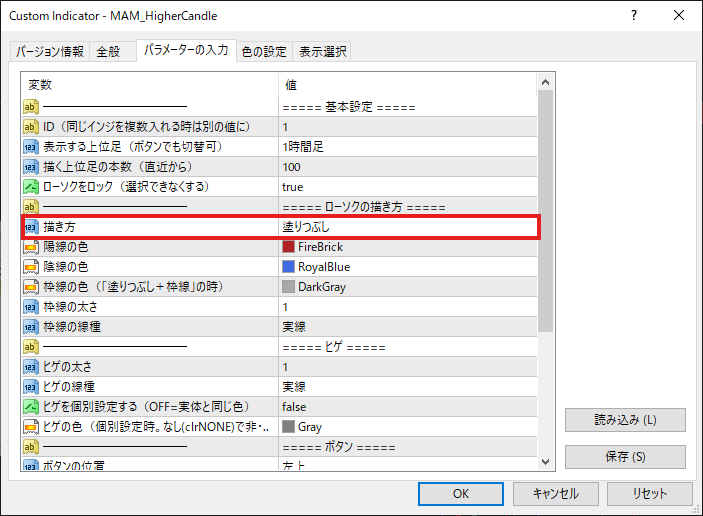This screenshot has height=516, width=703.
Task: Click the help question mark in title bar
Action: (x=634, y=15)
